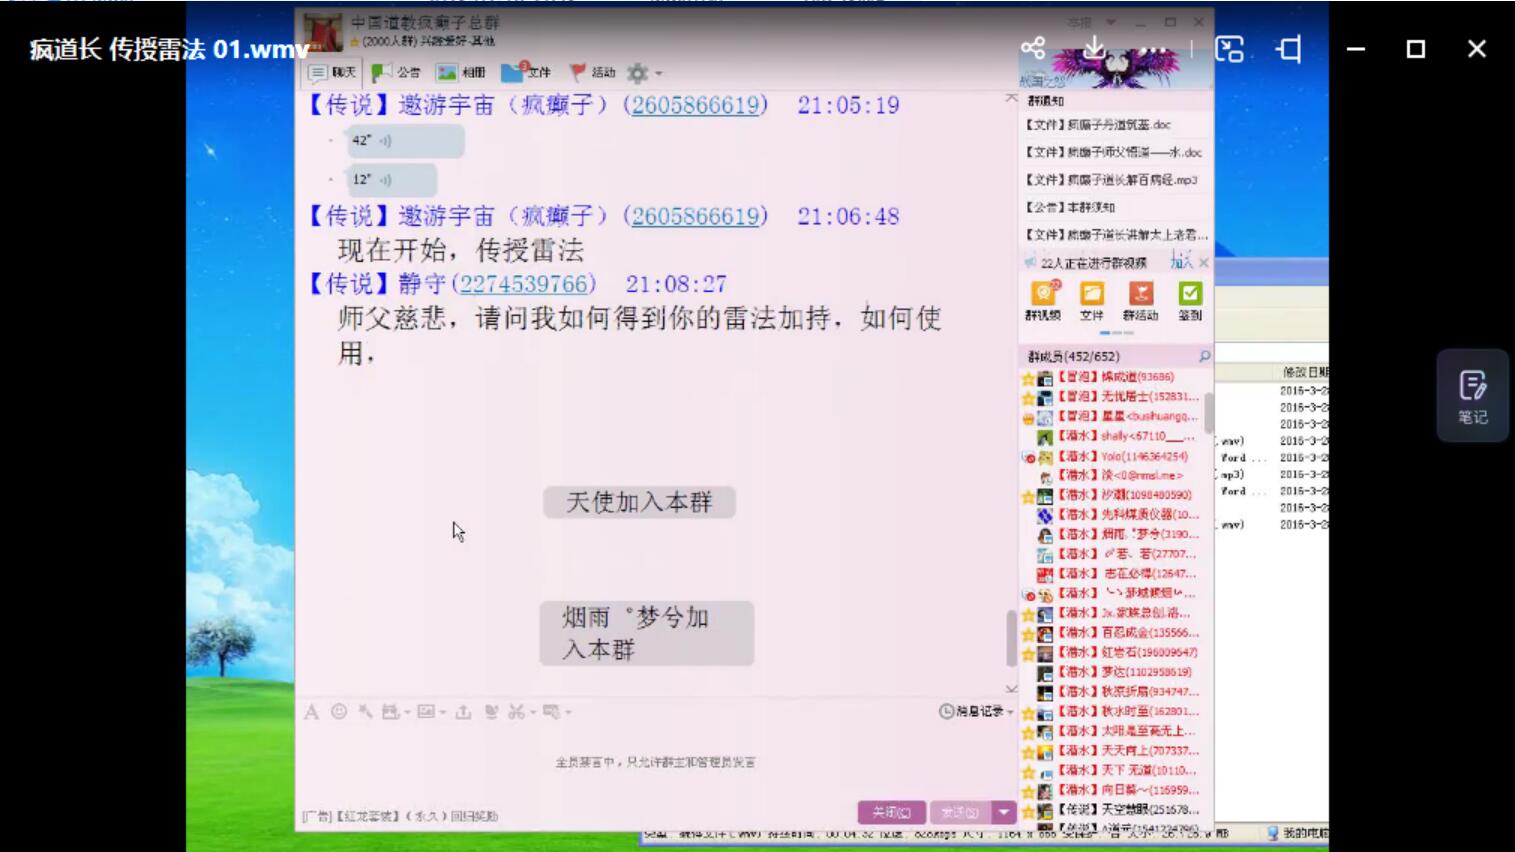Play the 42-second voice message
The image size is (1515, 852).
pyautogui.click(x=405, y=141)
